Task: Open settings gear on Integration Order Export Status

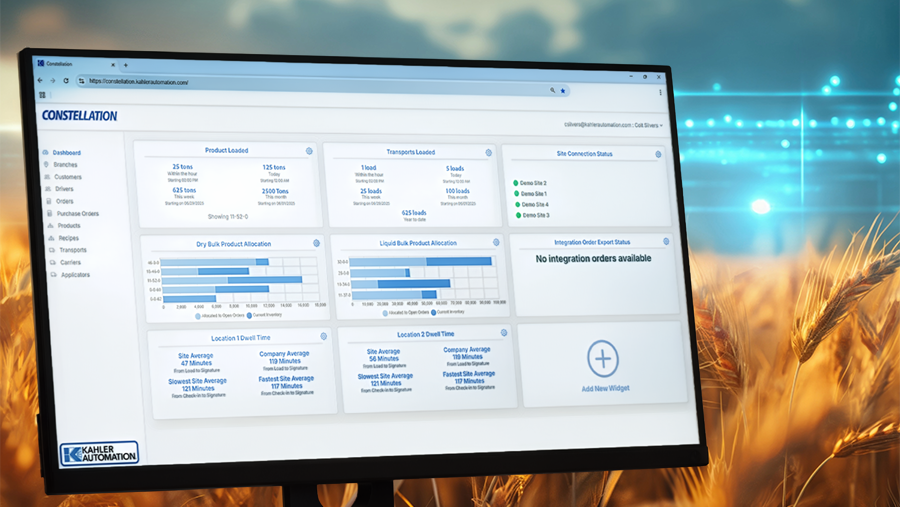Action: pos(666,242)
